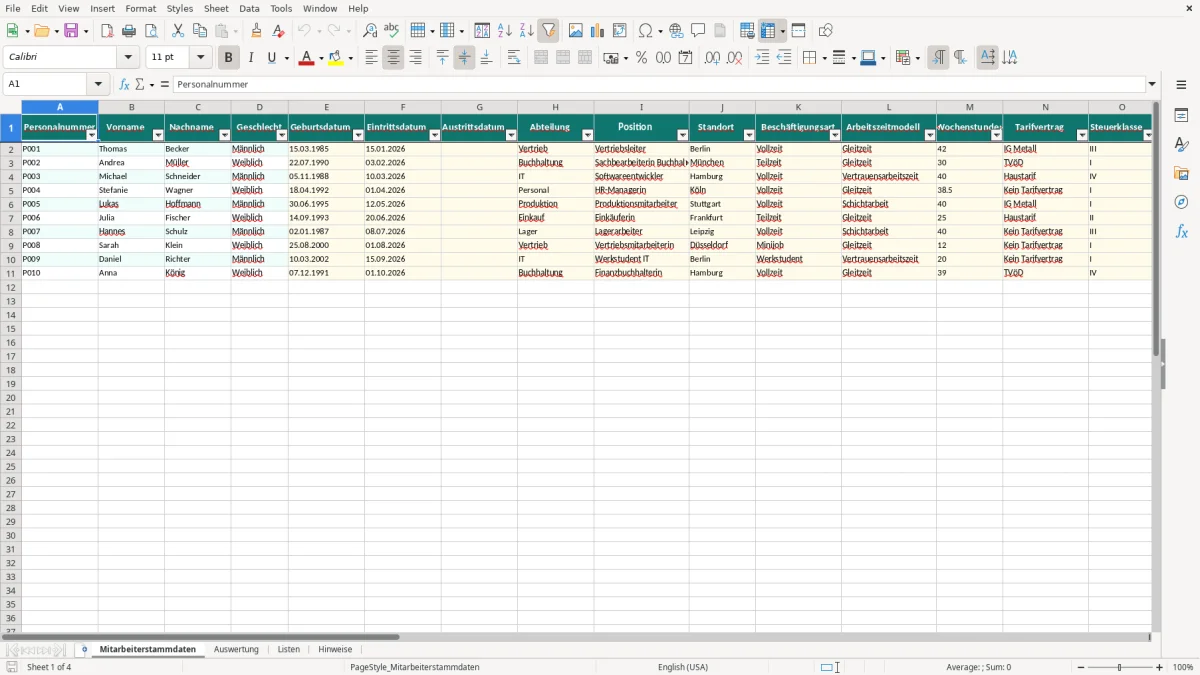Screen dimensions: 1200x675
Task: Open the Font Name dropdown arrow
Action: coord(128,58)
